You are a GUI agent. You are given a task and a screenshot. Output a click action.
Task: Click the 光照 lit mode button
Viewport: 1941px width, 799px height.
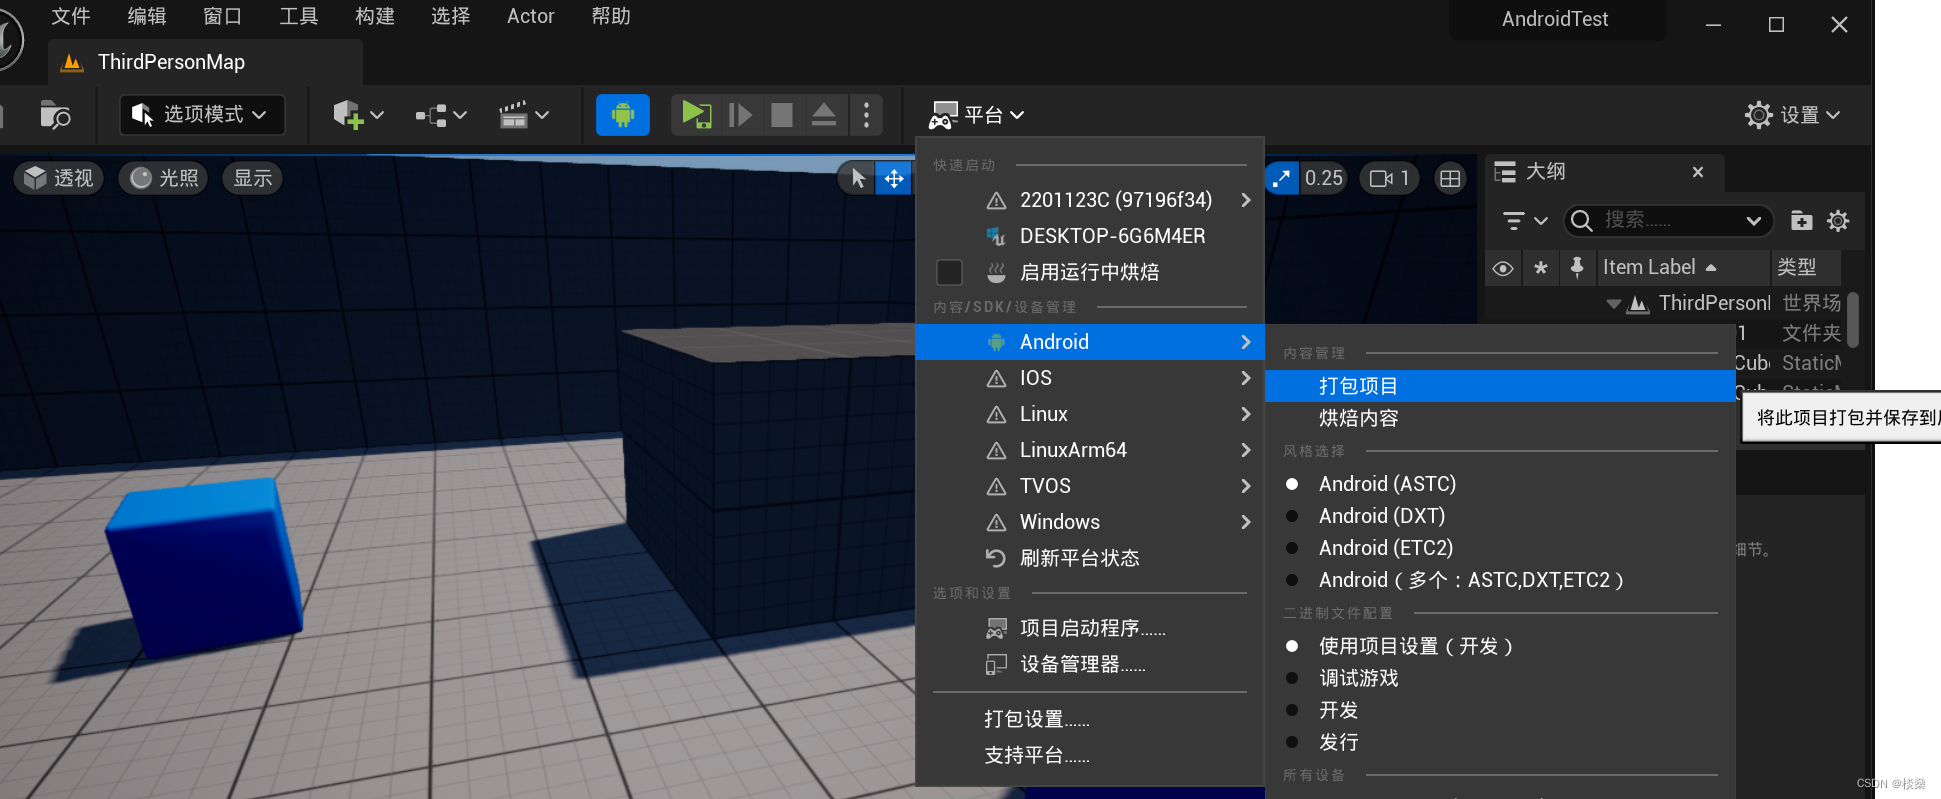[x=164, y=178]
